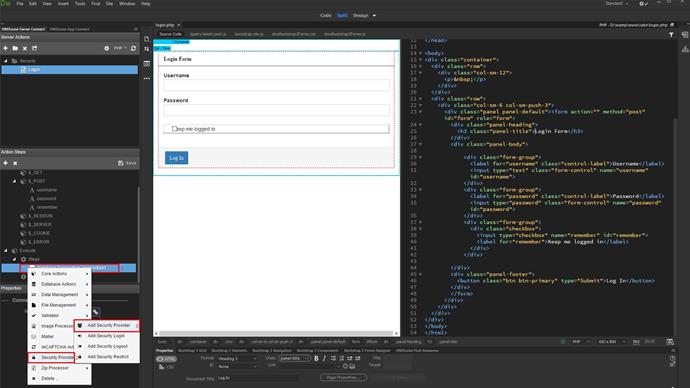Image resolution: width=690 pixels, height=388 pixels.
Task: Open more tools ellipsis in side toolbar
Action: pyautogui.click(x=147, y=78)
